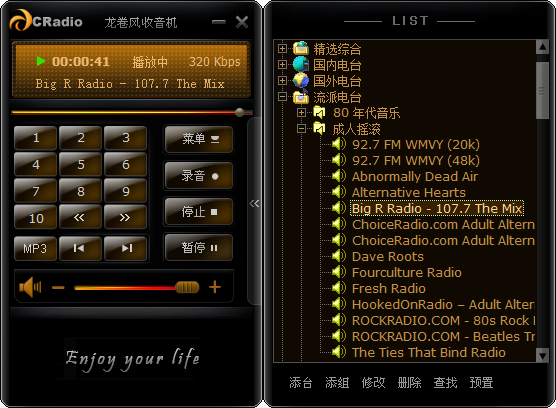This screenshot has height=408, width=556.
Task: Click the 80 年代音乐 music folder icon
Action: 319,113
